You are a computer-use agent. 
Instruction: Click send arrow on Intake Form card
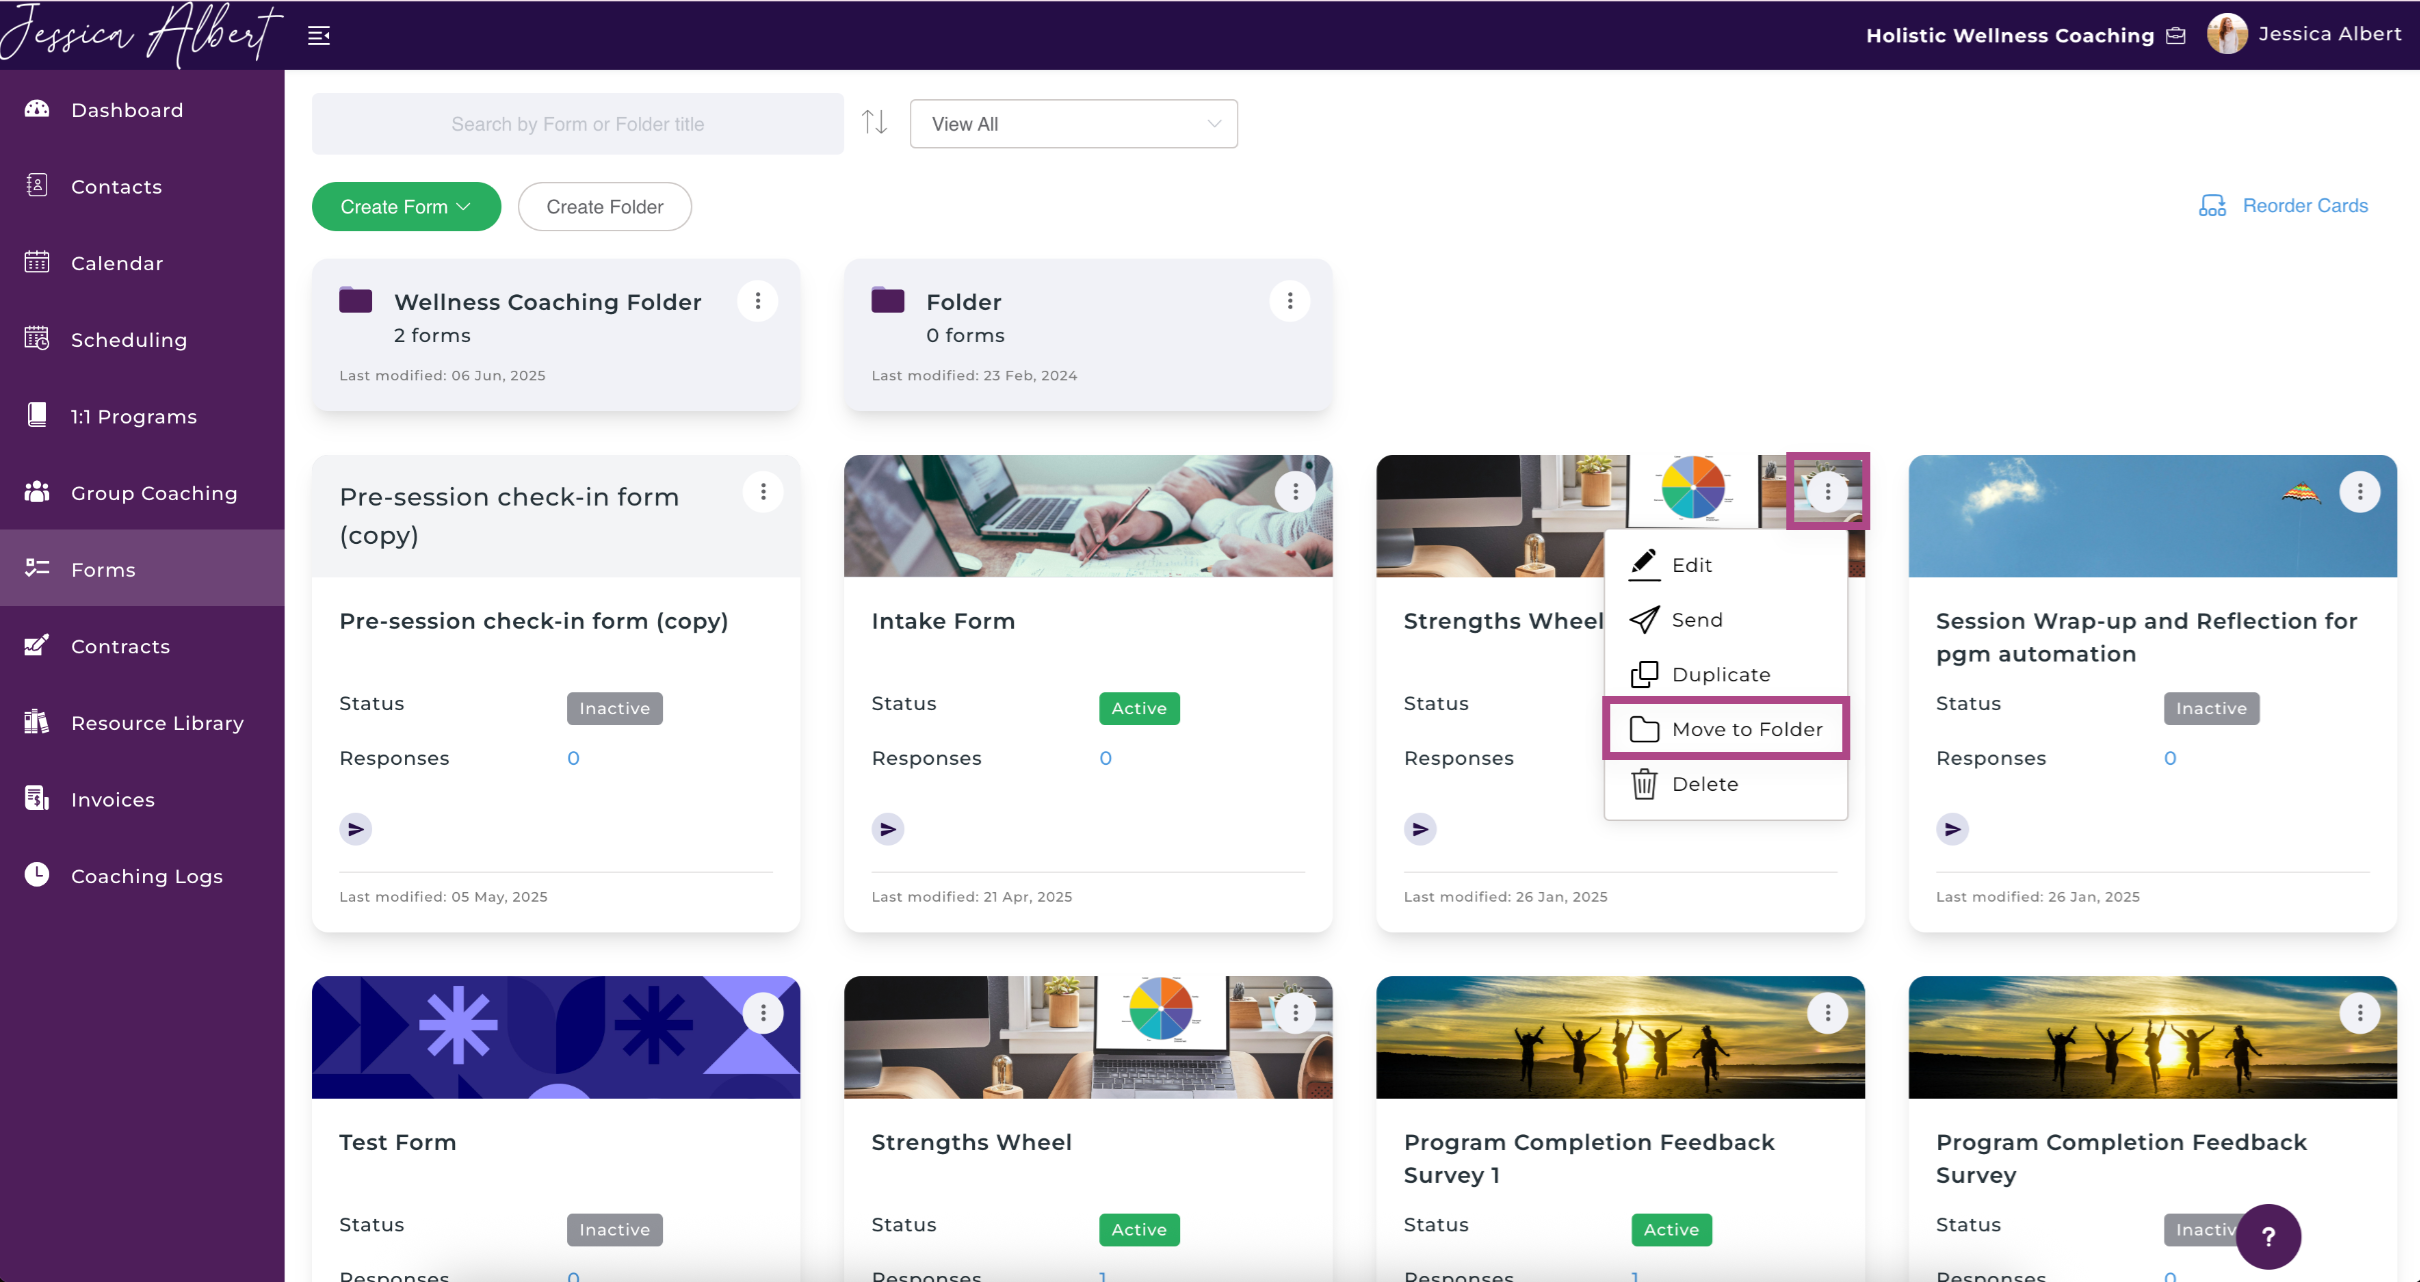tap(888, 829)
